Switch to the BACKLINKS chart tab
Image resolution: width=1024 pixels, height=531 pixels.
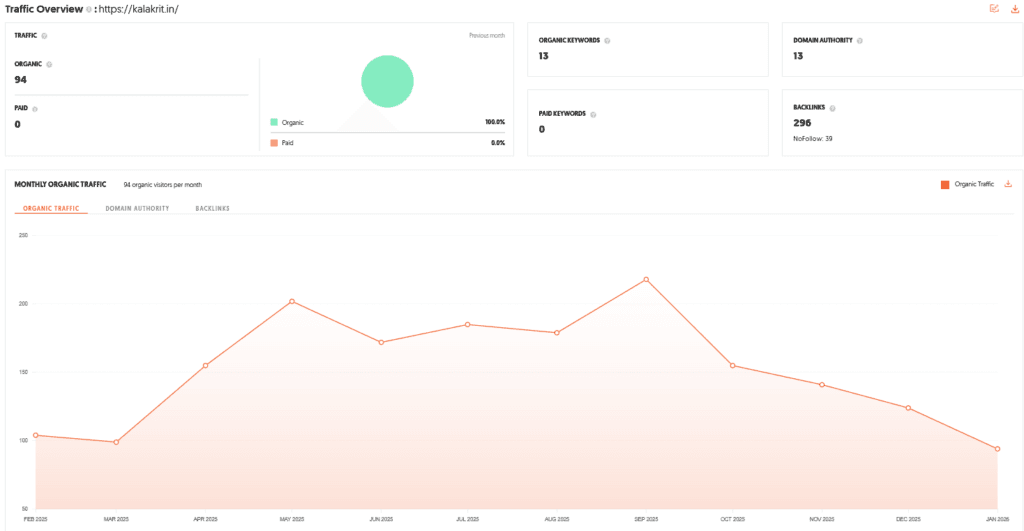[212, 208]
